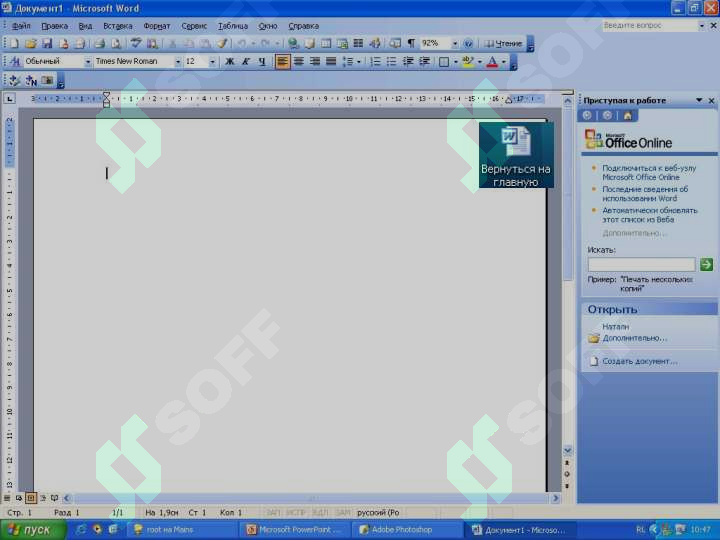The height and width of the screenshot is (540, 720).
Task: Open the Вставка menu
Action: click(x=118, y=26)
